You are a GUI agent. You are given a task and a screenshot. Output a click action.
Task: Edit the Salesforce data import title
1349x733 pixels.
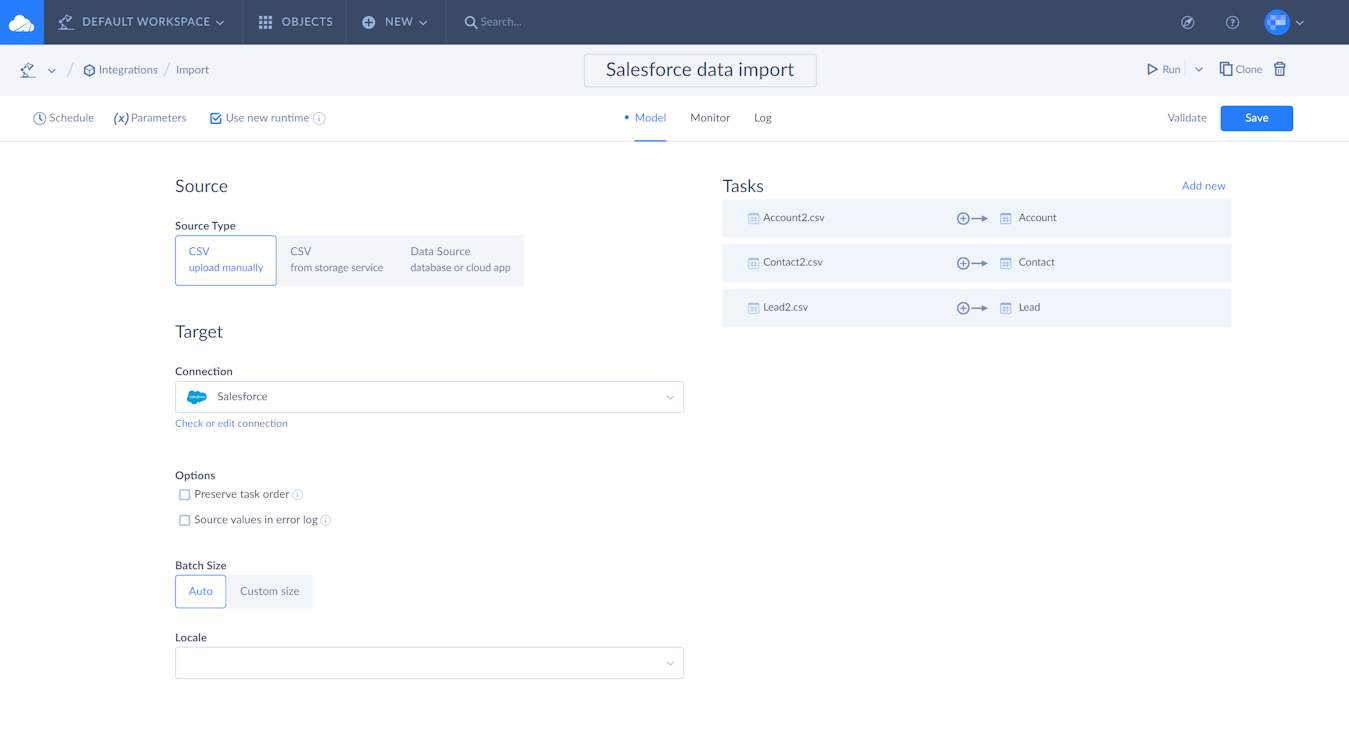point(700,70)
